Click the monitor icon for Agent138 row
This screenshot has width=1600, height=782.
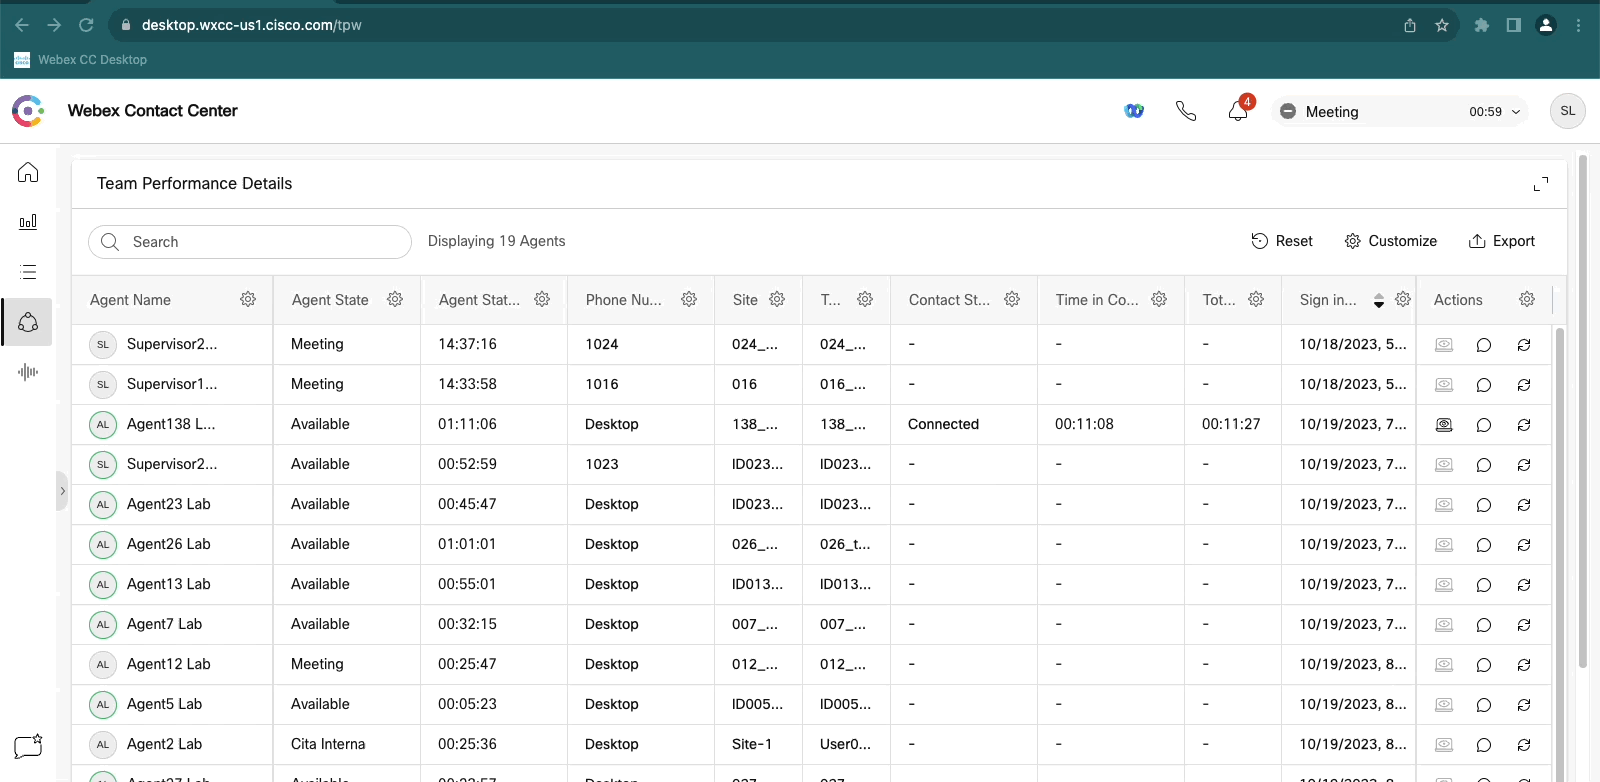(x=1444, y=425)
